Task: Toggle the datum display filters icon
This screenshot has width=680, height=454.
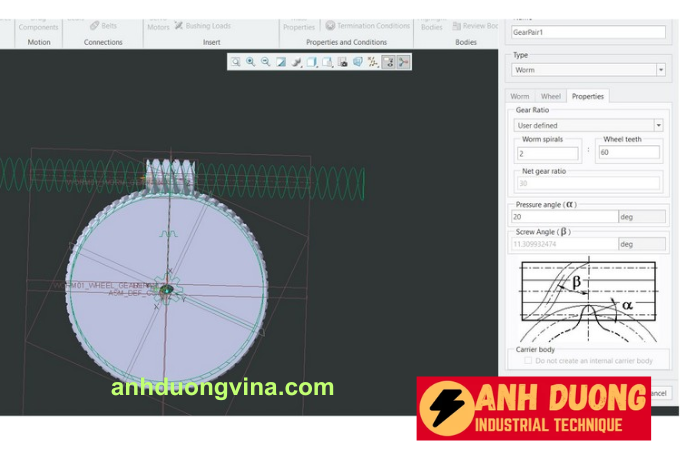Action: tap(373, 62)
